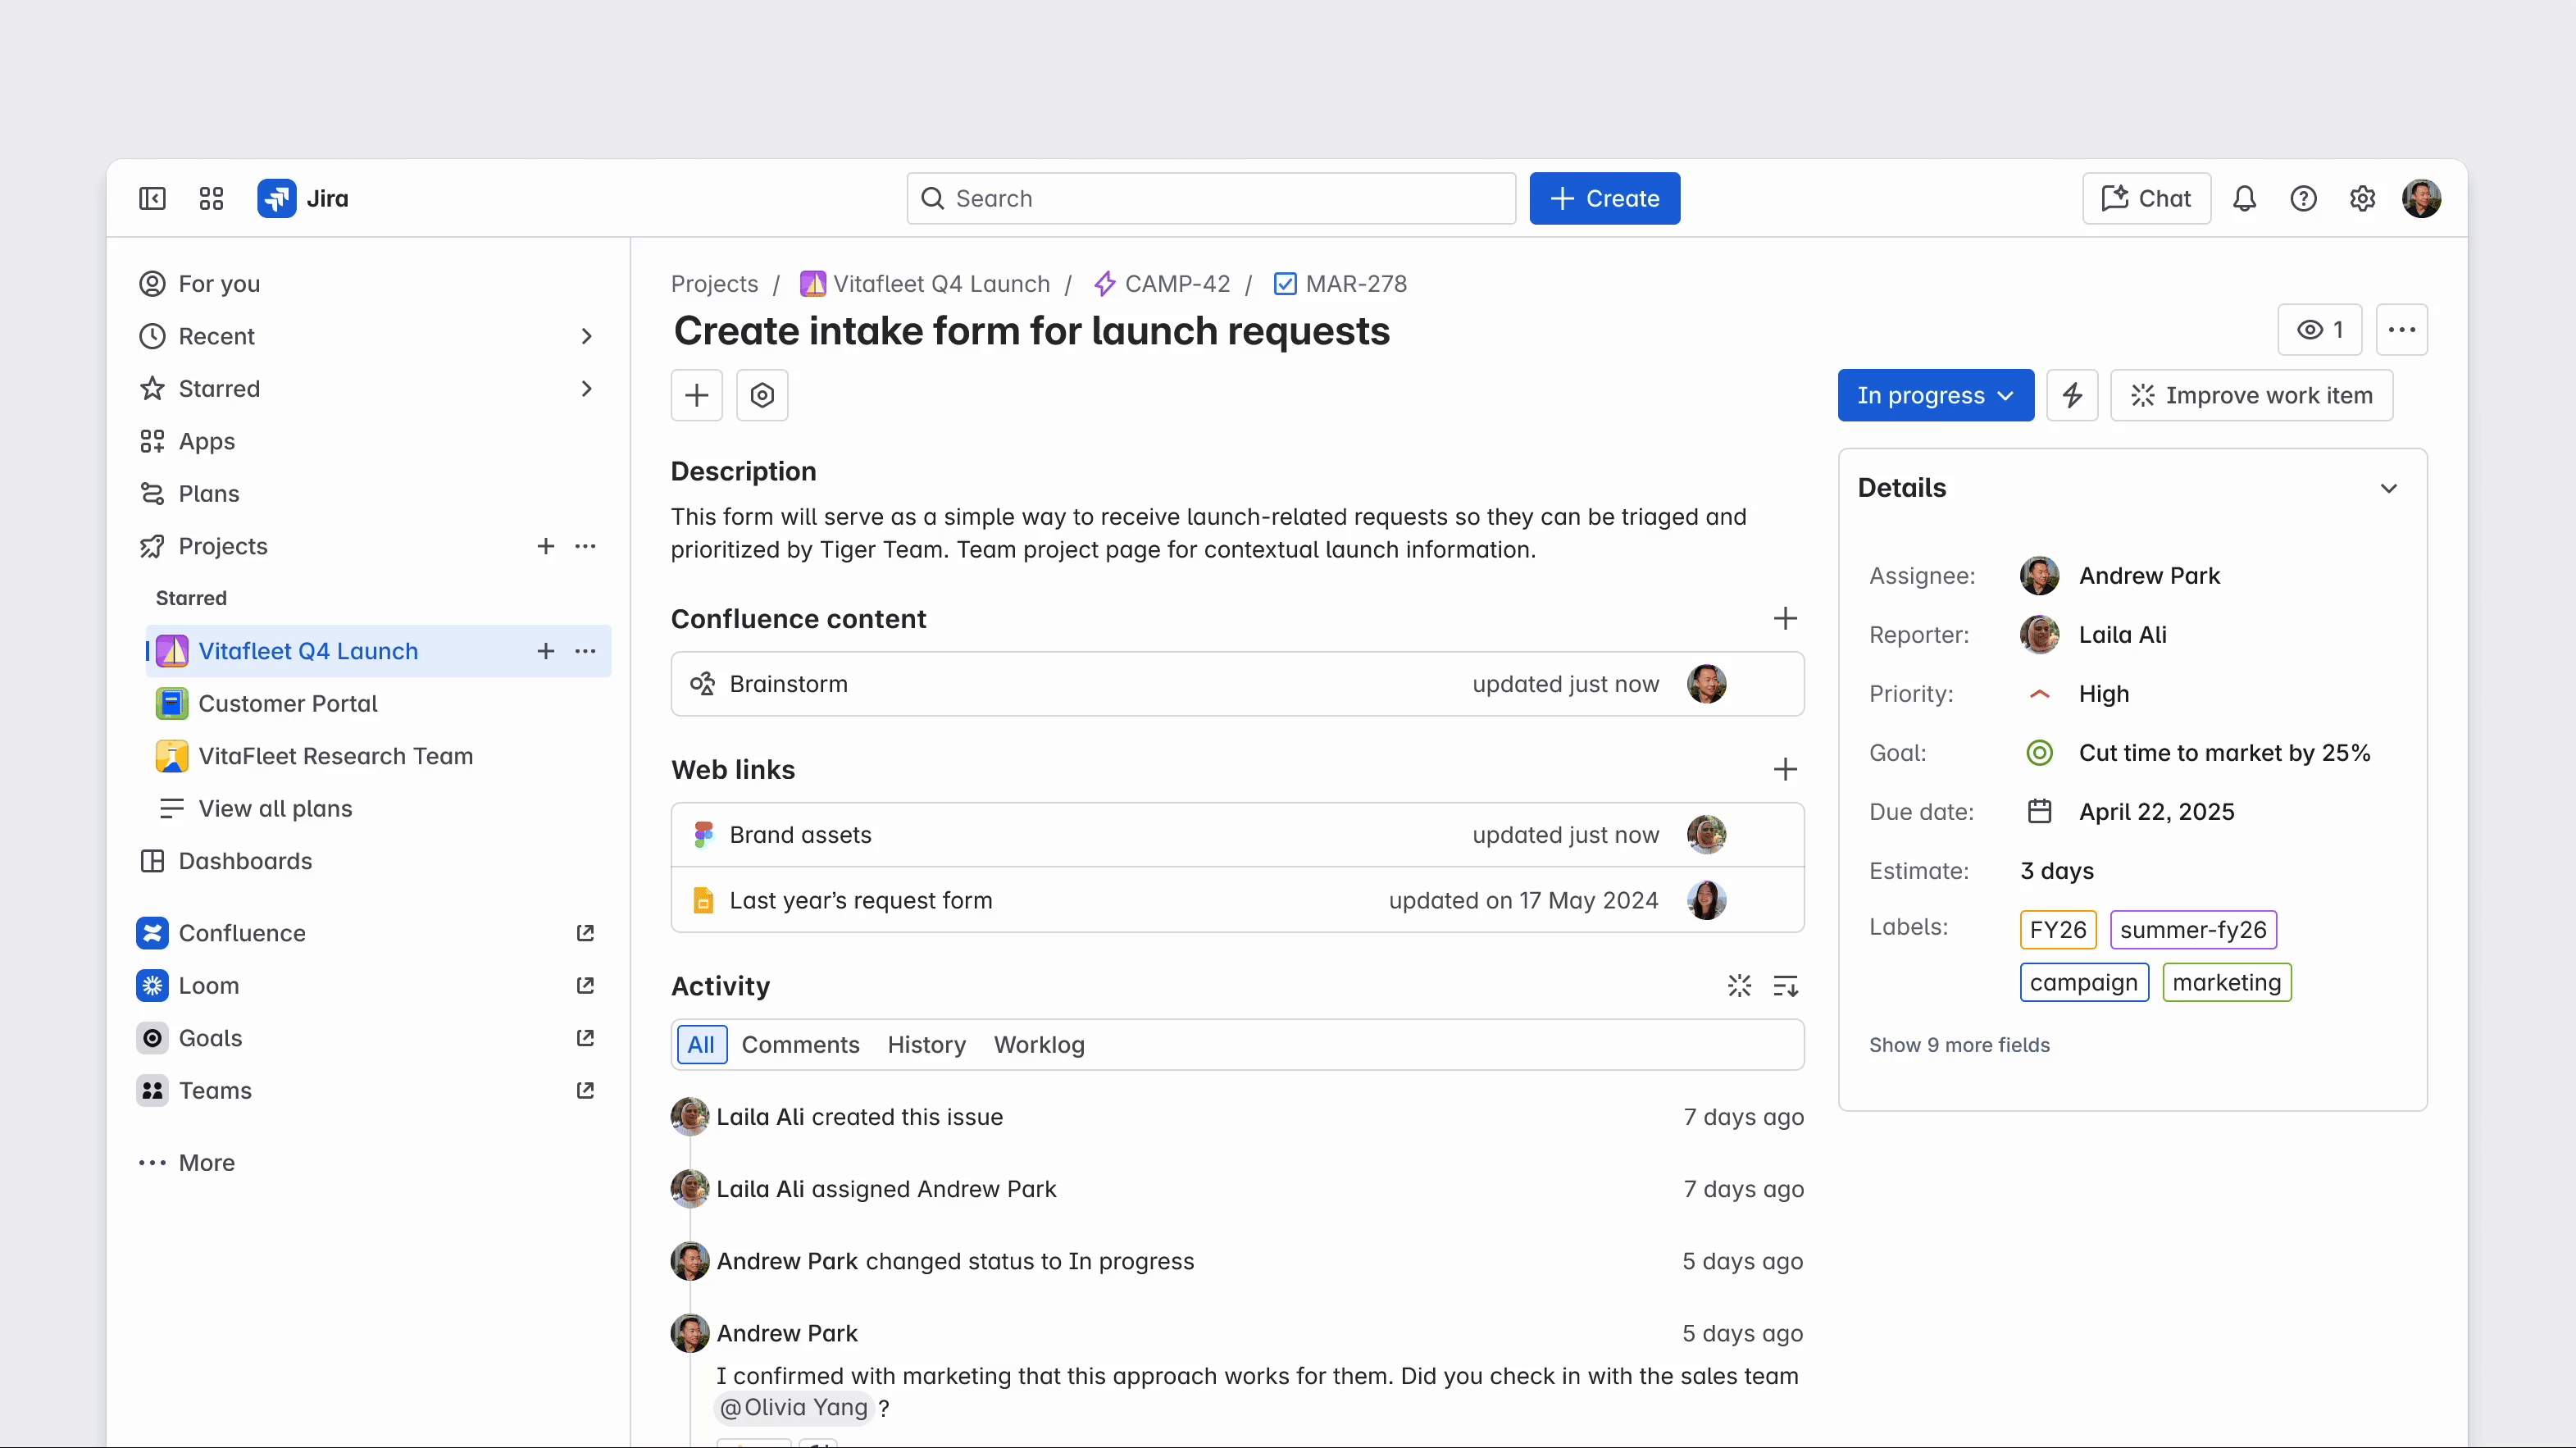The height and width of the screenshot is (1448, 2576).
Task: Switch to the Comments tab
Action: 800,1044
